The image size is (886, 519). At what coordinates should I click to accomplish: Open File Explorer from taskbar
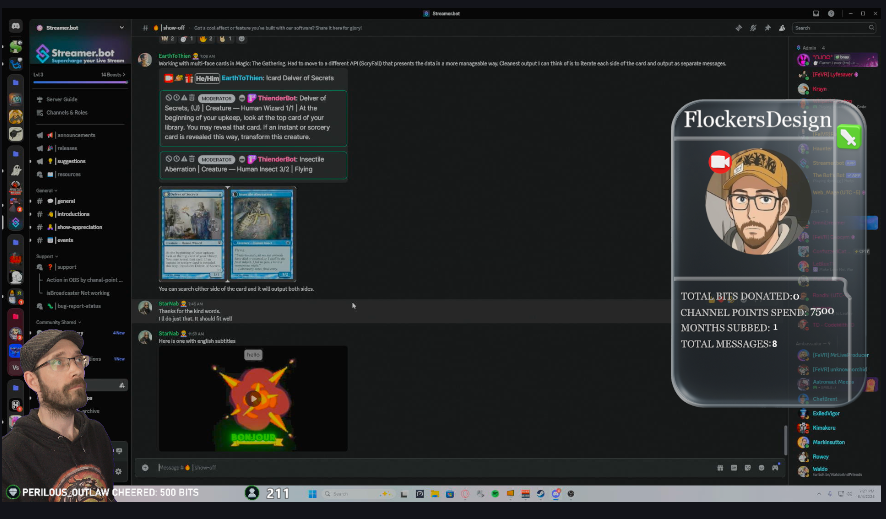point(435,494)
